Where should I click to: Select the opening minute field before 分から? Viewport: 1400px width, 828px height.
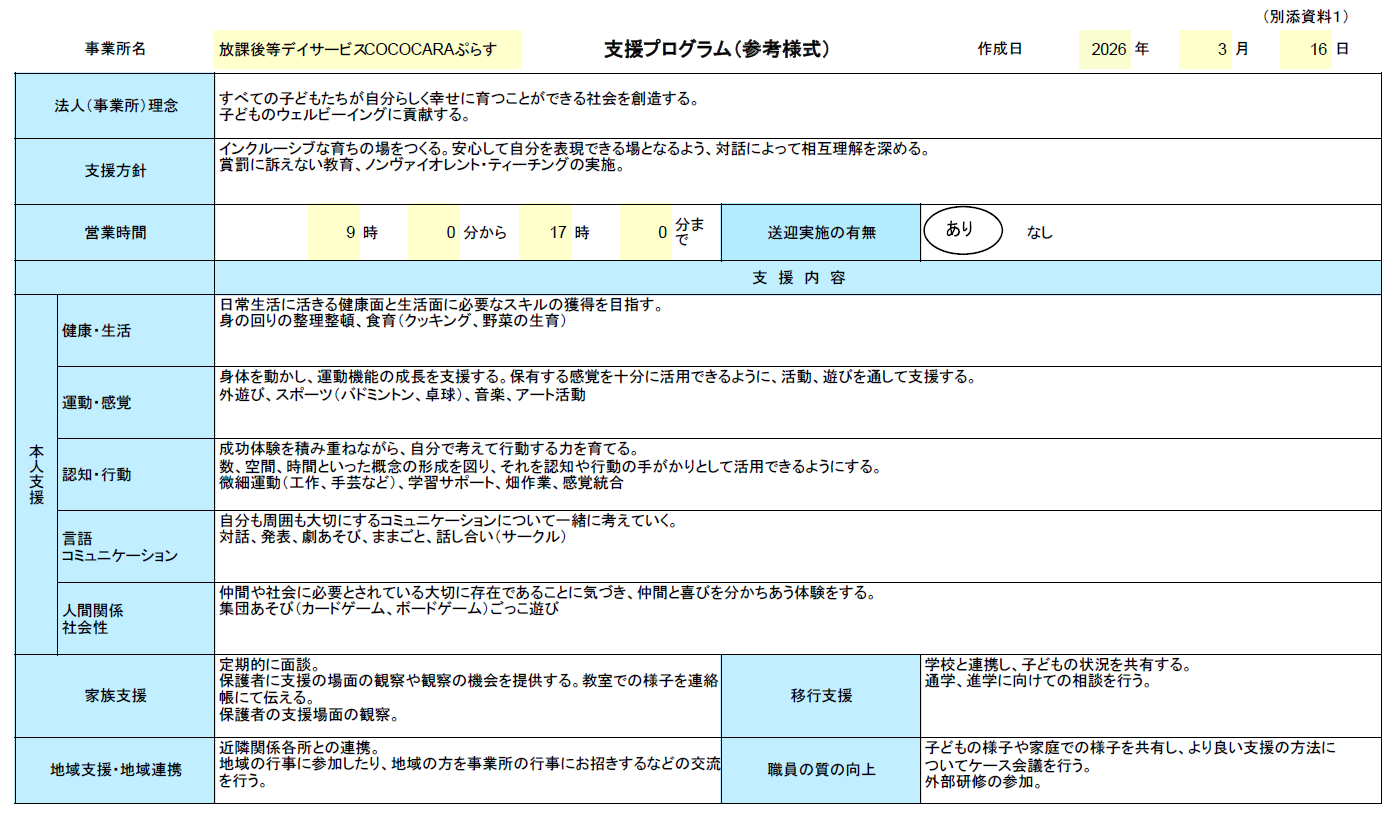point(434,233)
